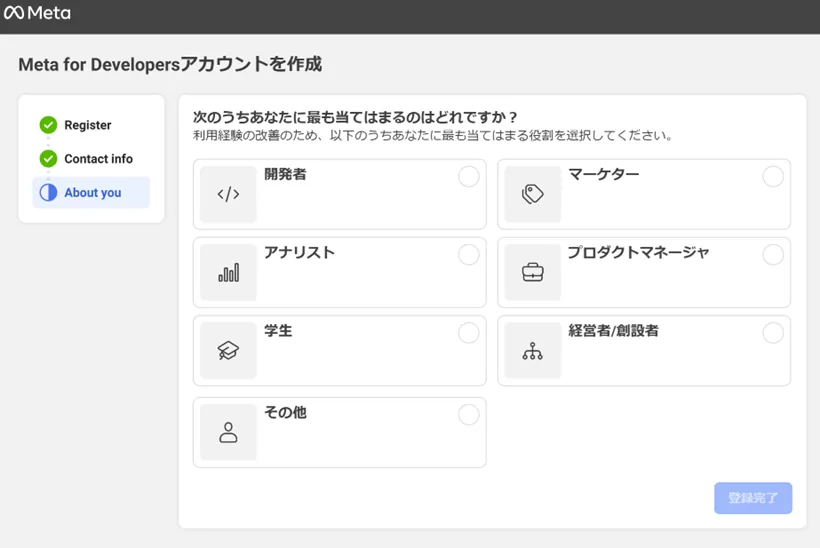
Task: Select the 学生 radio button
Action: pos(469,333)
